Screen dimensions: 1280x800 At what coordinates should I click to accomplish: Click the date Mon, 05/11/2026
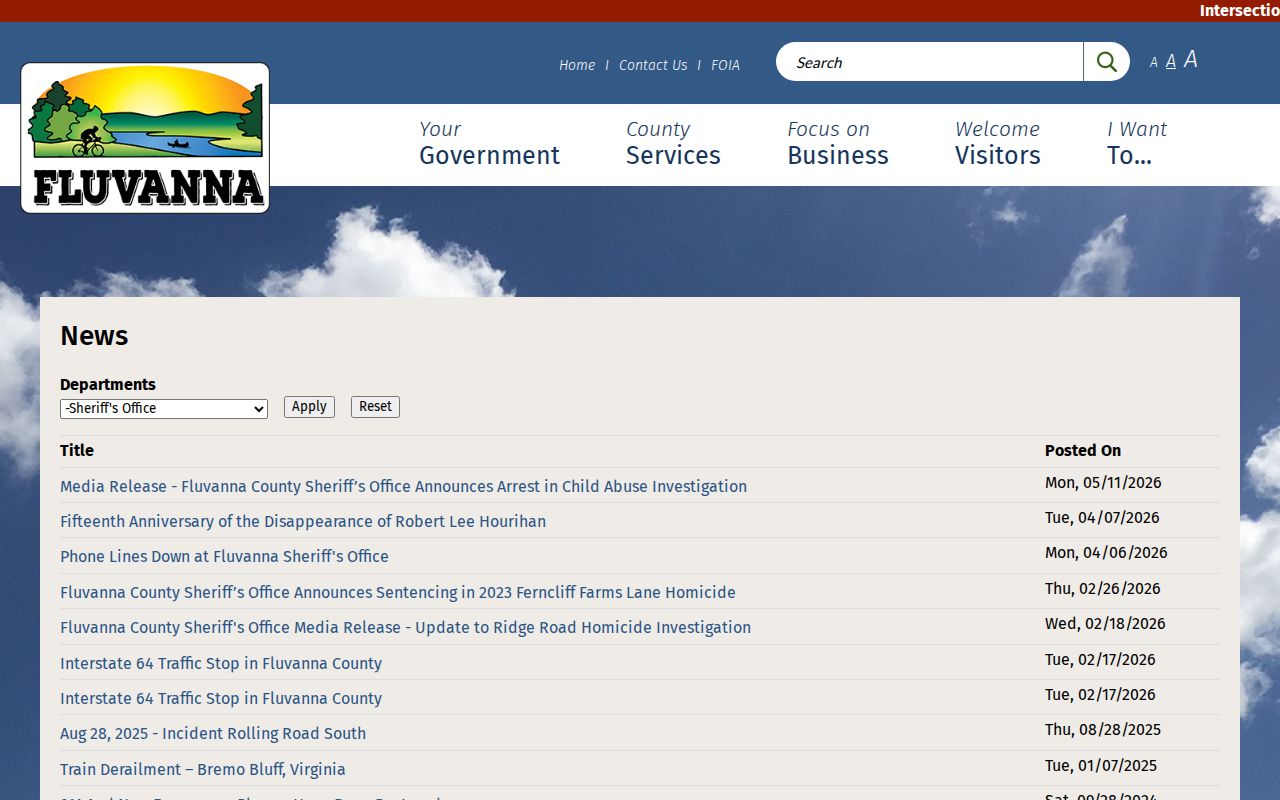pos(1103,483)
